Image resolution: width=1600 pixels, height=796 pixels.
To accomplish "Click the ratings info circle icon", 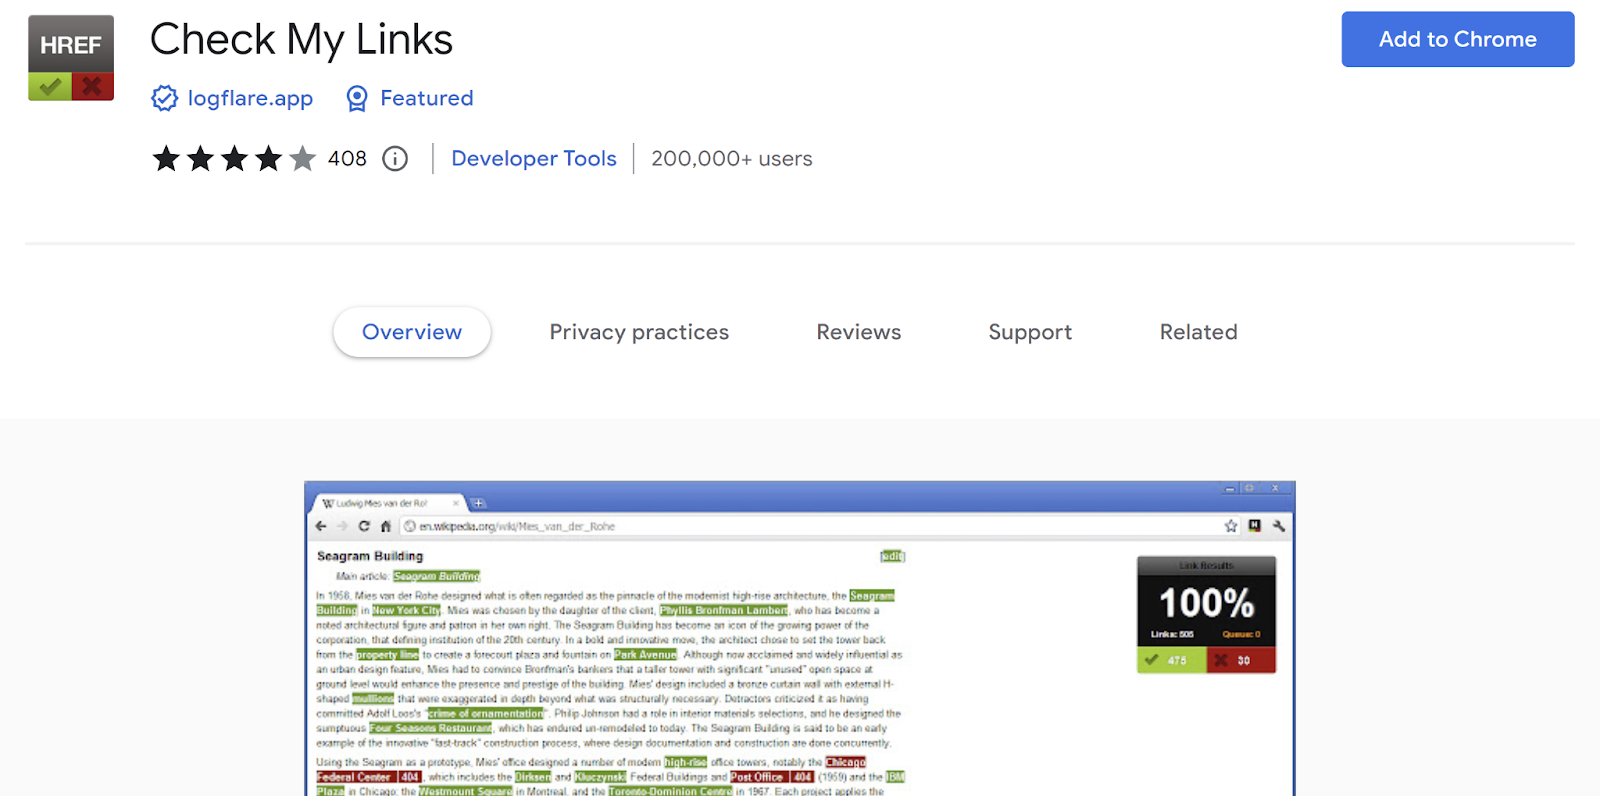I will (x=396, y=159).
